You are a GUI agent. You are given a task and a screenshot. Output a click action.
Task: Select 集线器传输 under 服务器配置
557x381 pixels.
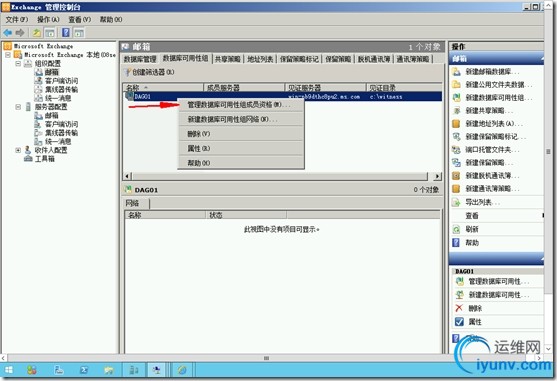[61, 133]
